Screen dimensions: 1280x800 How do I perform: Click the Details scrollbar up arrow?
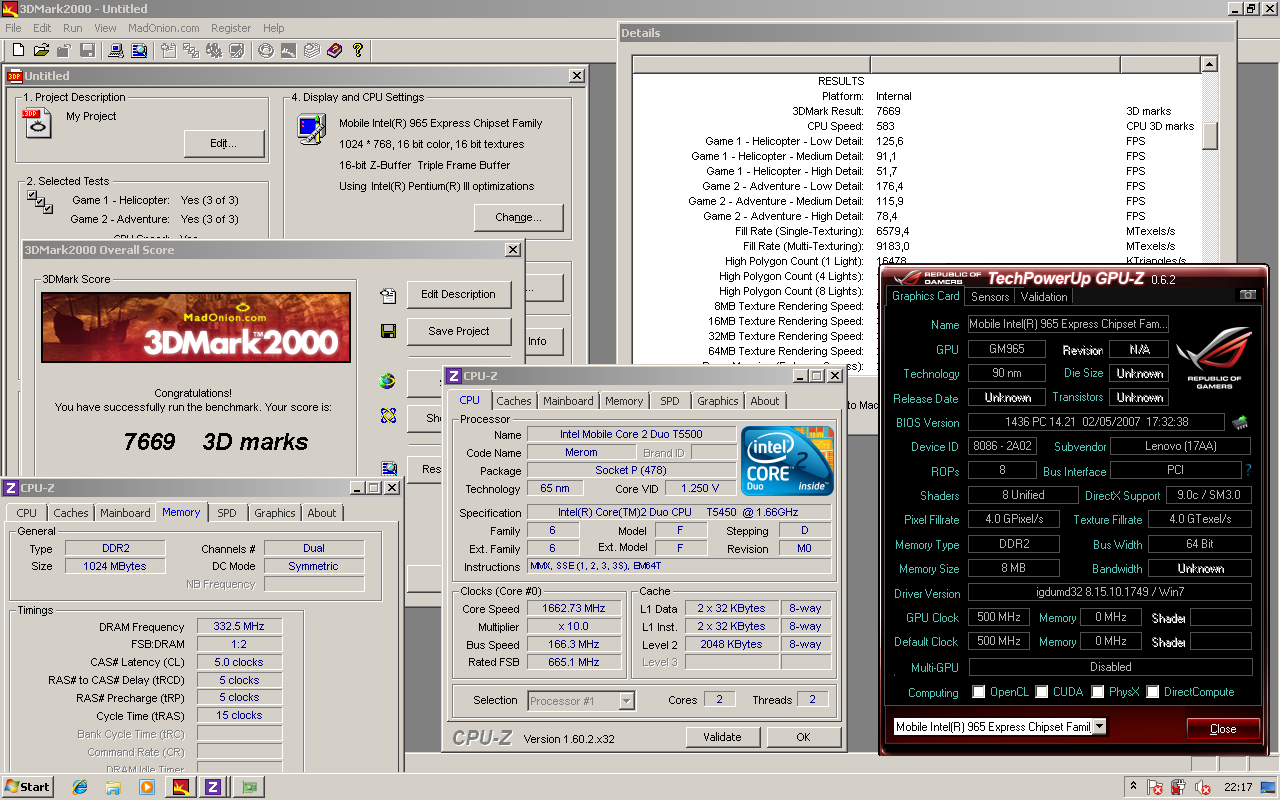[1210, 65]
